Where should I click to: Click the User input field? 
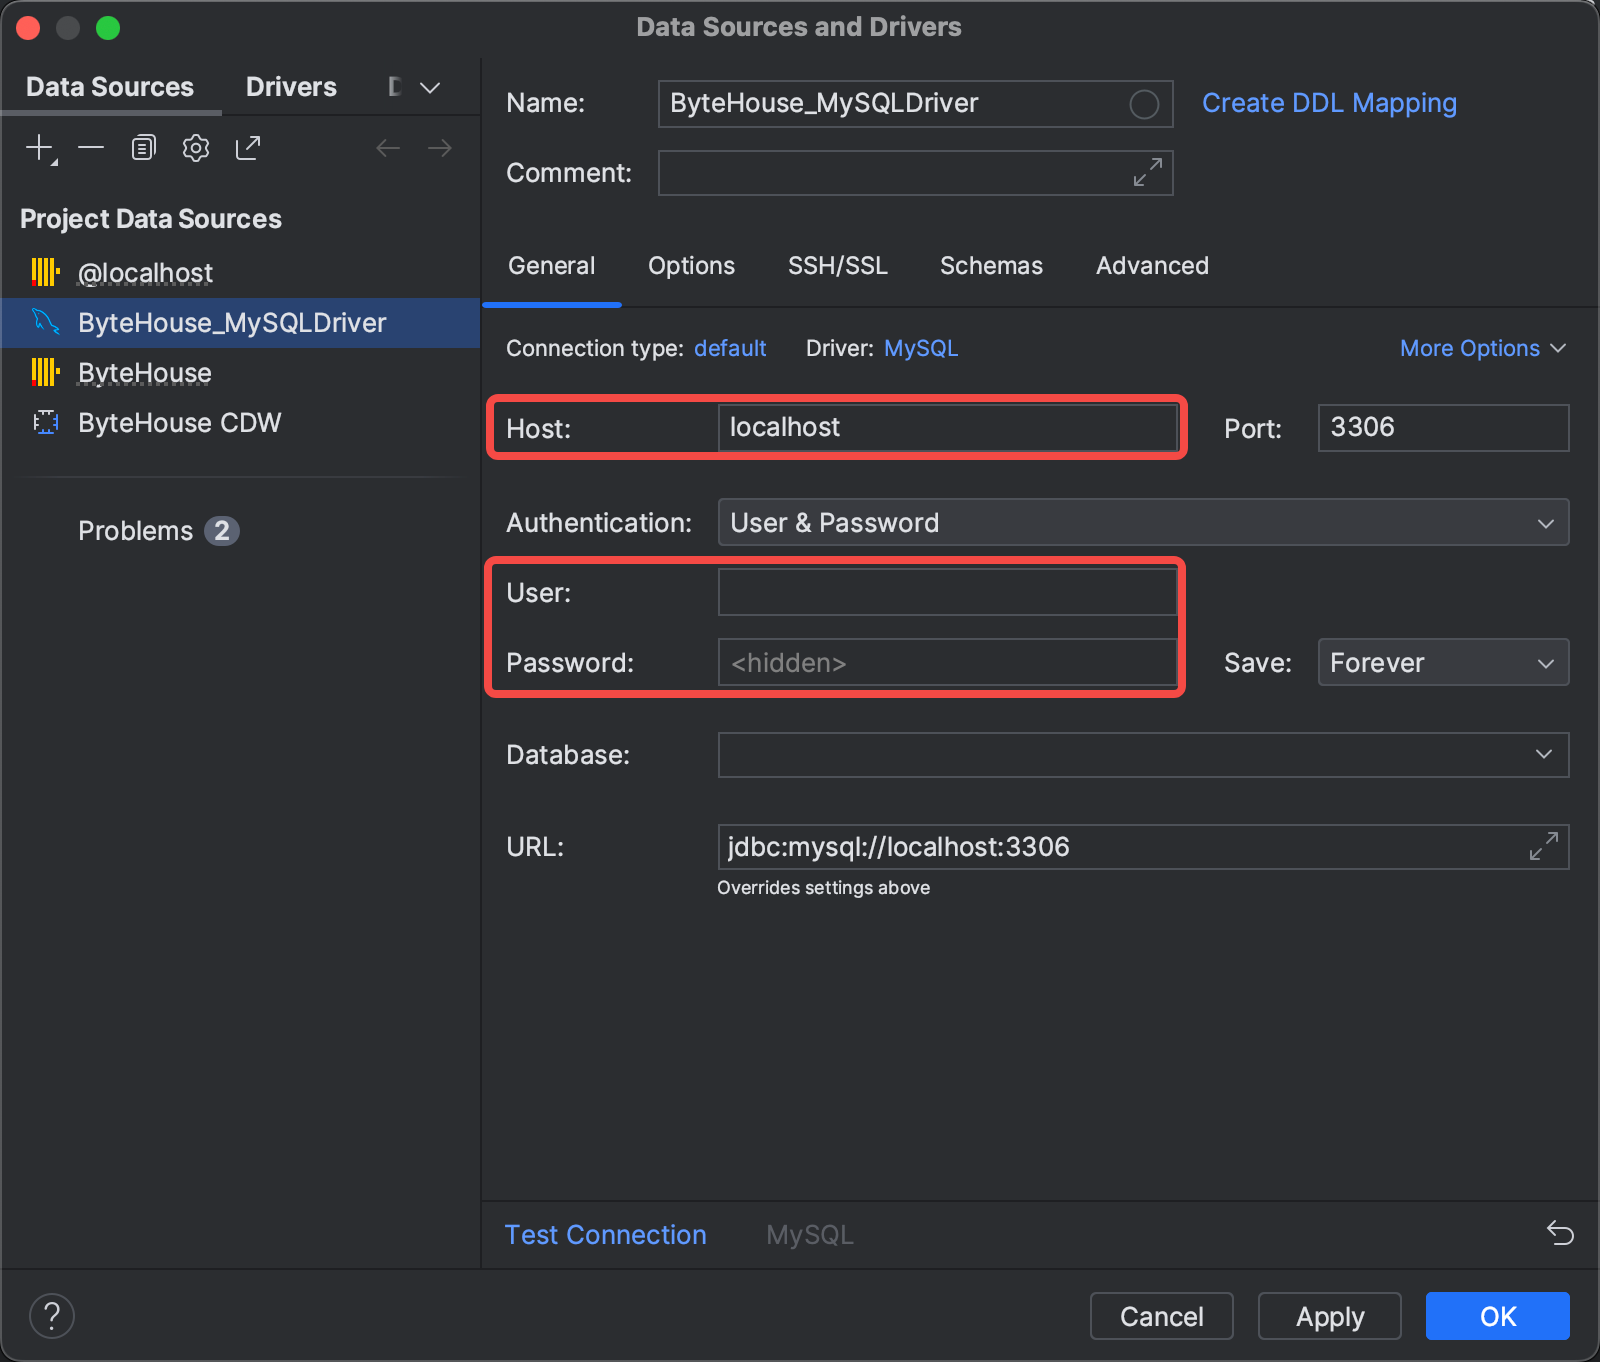947,592
